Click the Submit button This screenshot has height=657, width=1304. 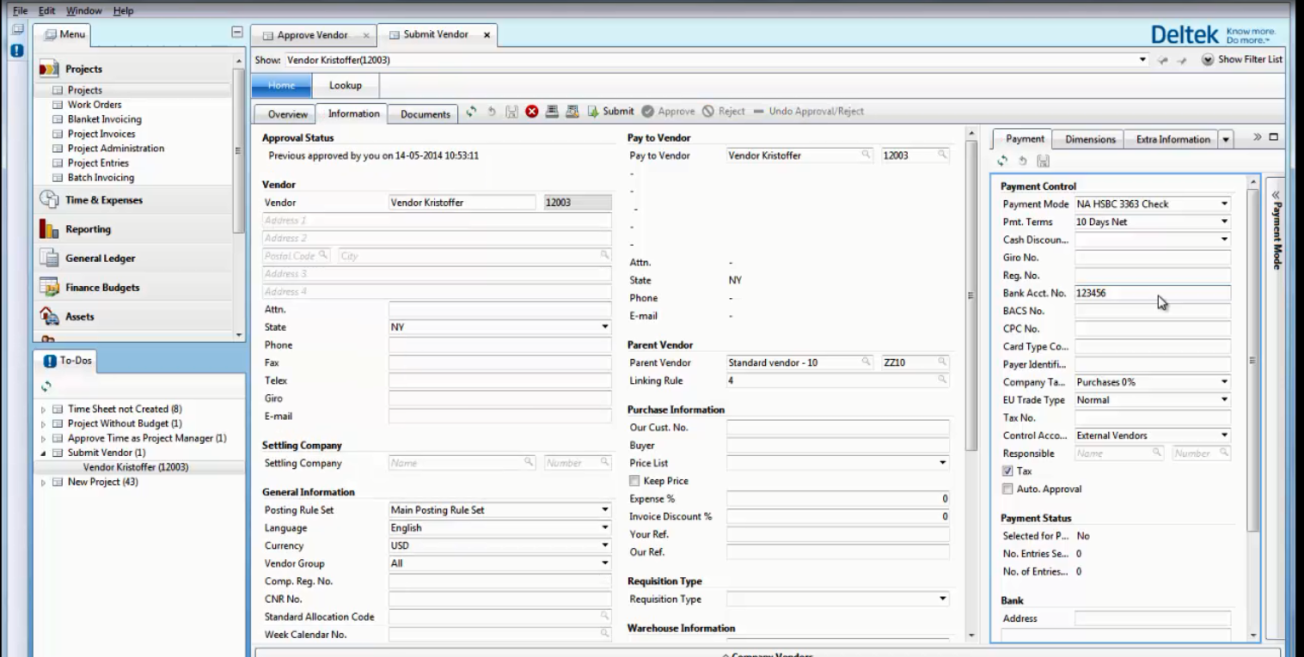[610, 112]
